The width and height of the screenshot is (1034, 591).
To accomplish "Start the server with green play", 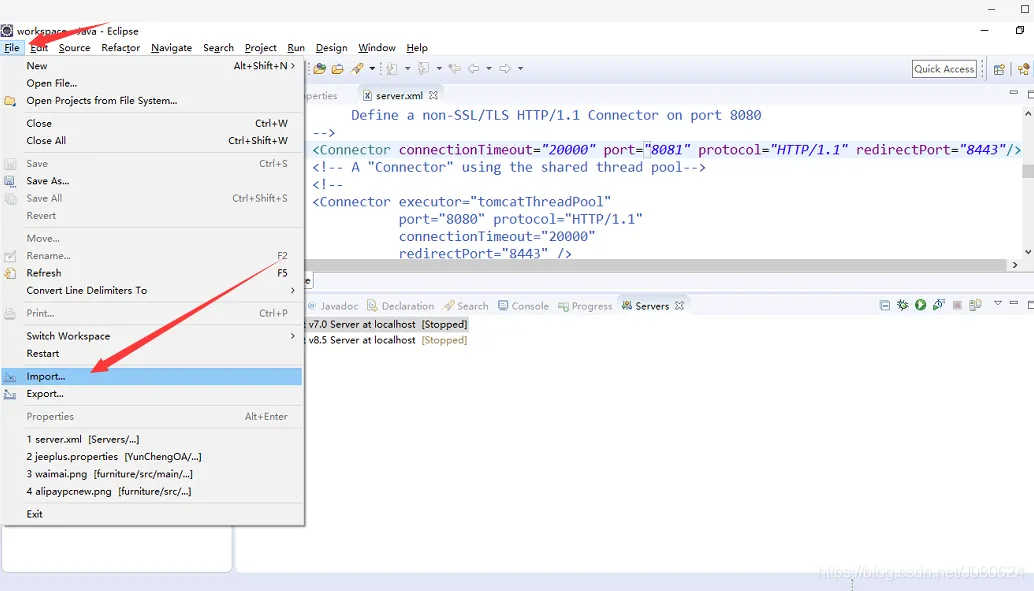I will click(921, 305).
